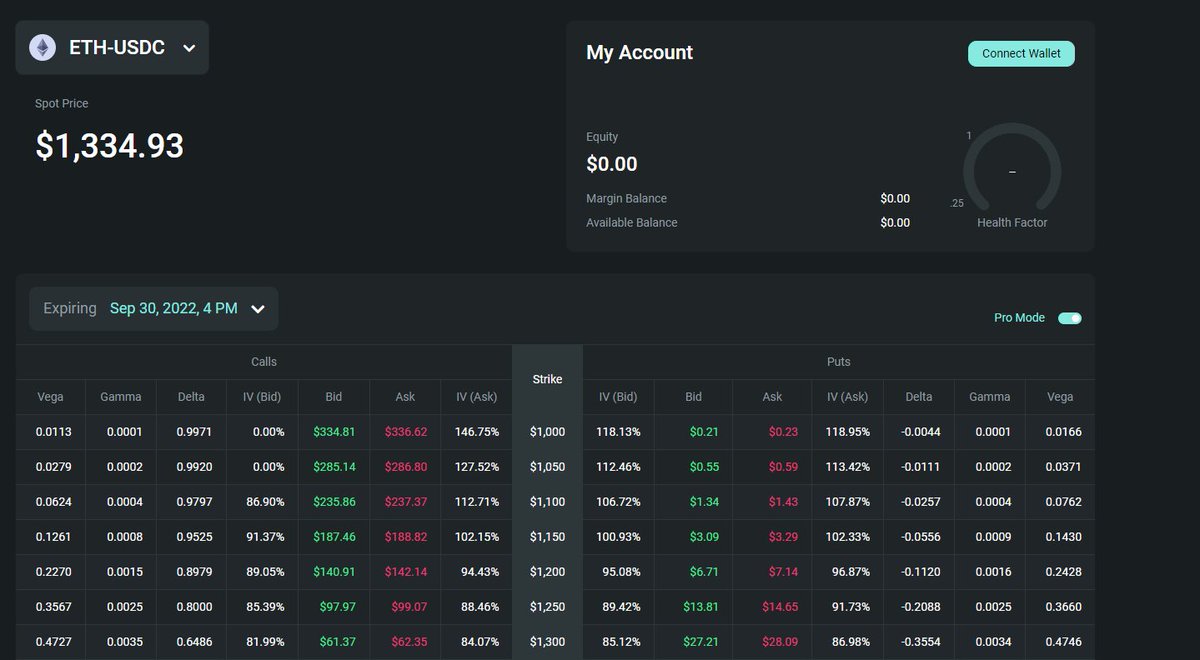Click put delta value -0.0044
The width and height of the screenshot is (1200, 660).
[919, 432]
